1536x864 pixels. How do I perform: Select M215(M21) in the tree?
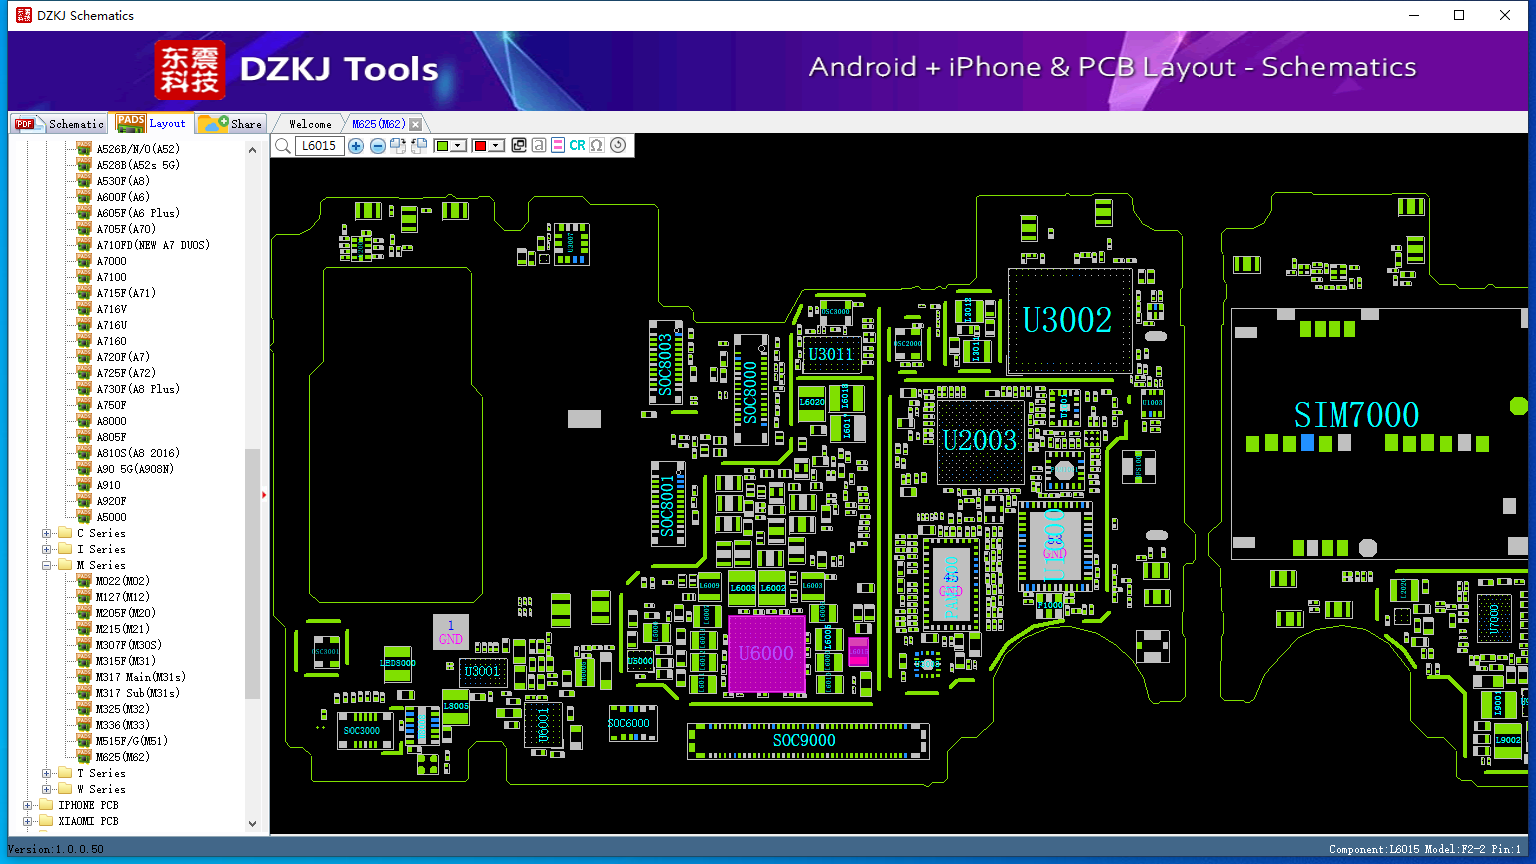click(122, 629)
